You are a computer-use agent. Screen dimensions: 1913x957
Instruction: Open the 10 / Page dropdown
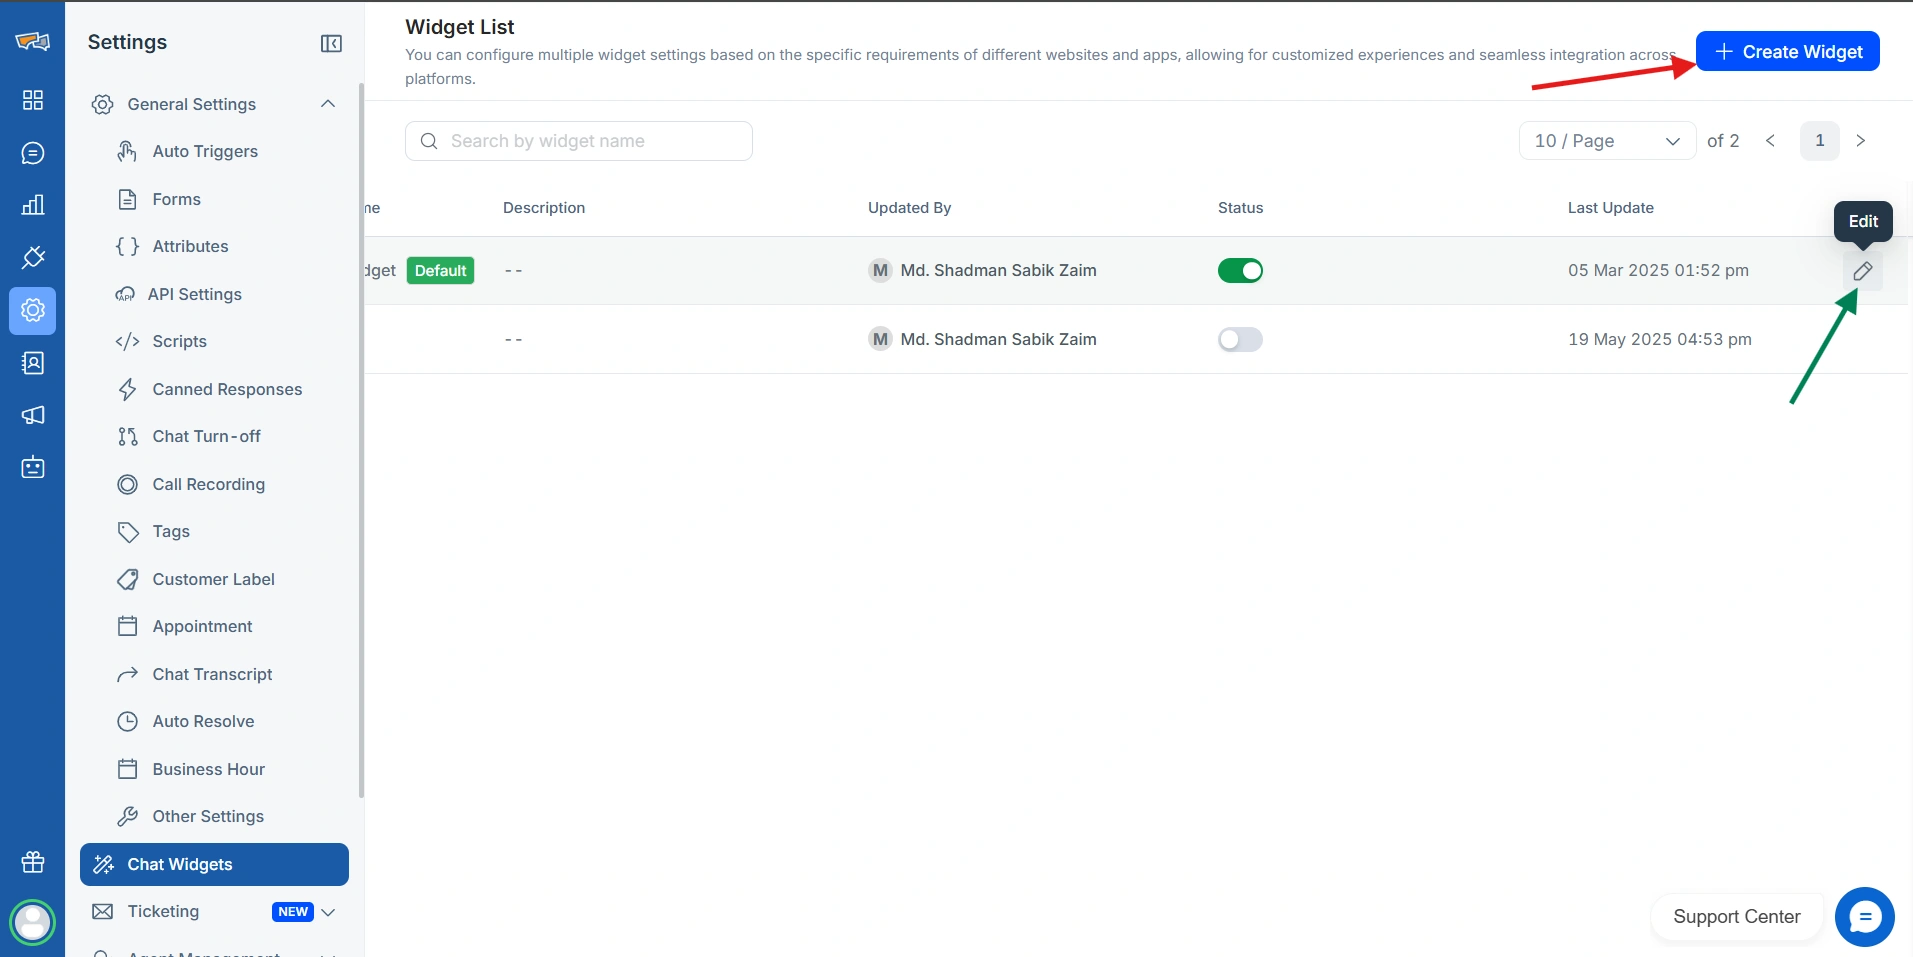[x=1606, y=141]
